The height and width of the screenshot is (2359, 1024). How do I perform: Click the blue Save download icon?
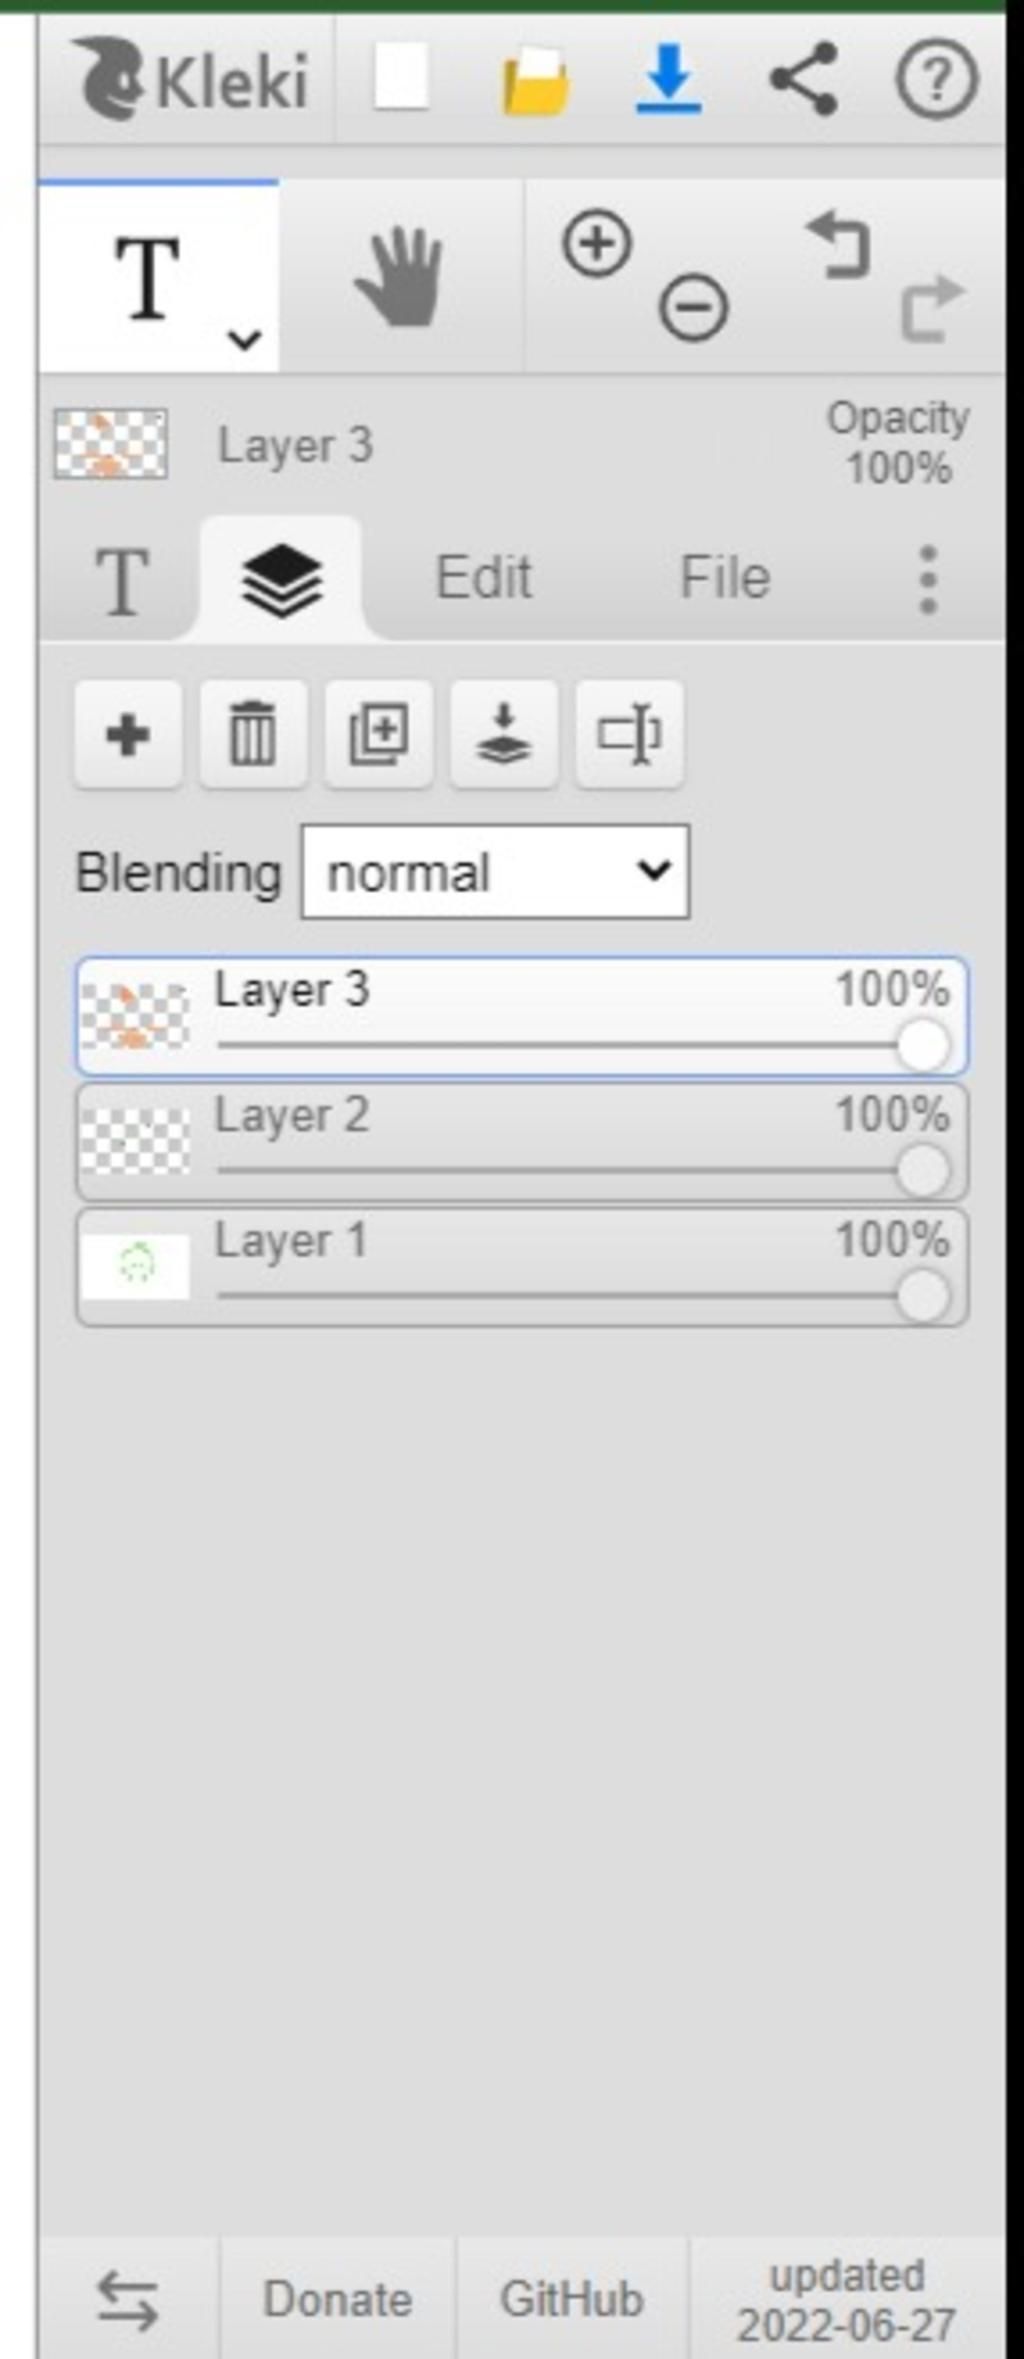coord(668,78)
